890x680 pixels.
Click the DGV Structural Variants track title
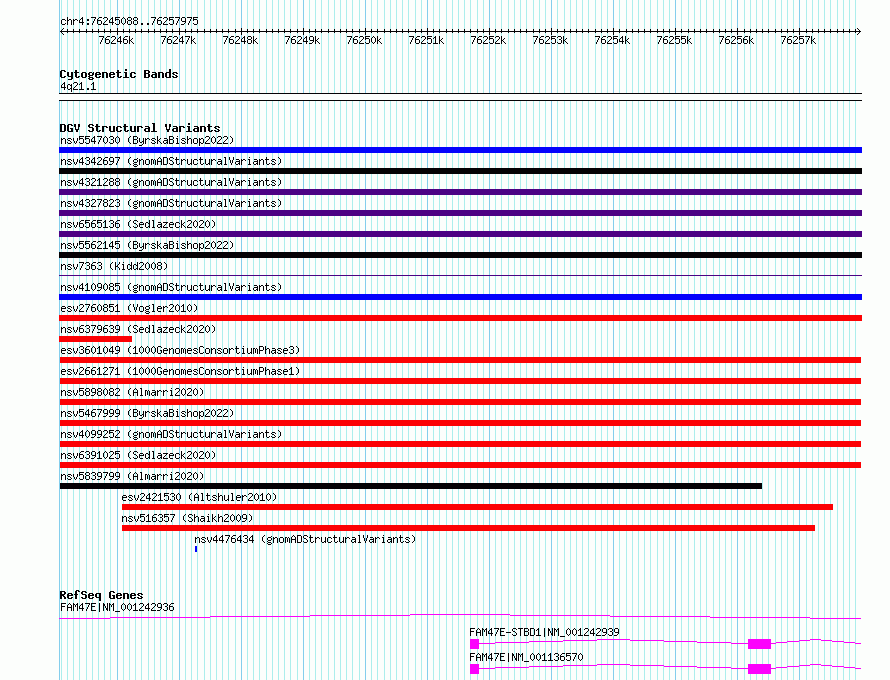tap(140, 128)
